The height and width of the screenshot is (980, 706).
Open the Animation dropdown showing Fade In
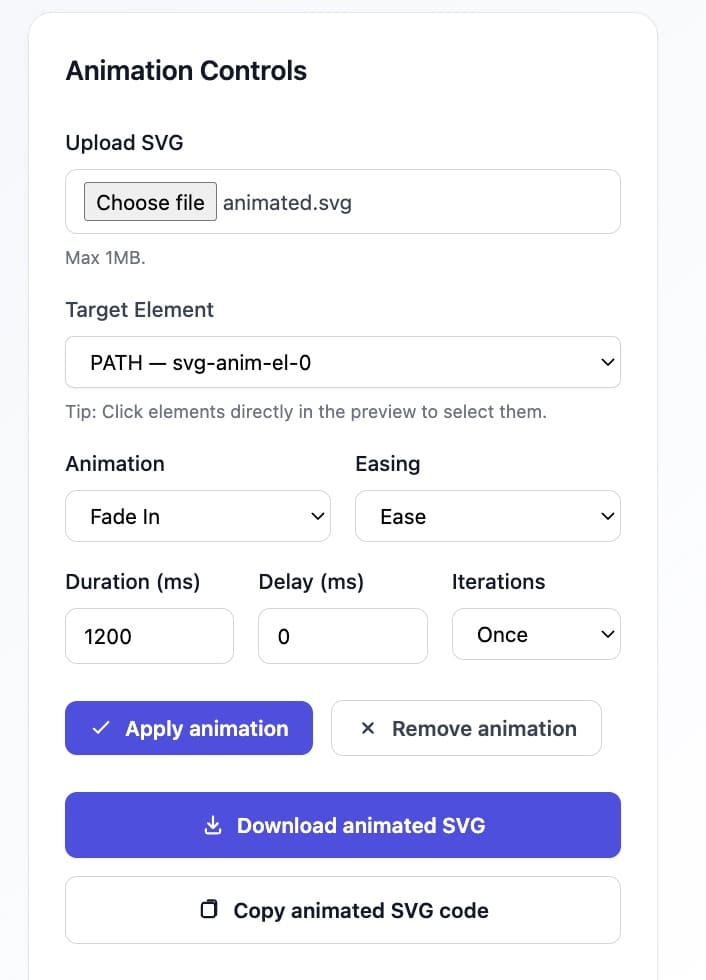tap(197, 516)
